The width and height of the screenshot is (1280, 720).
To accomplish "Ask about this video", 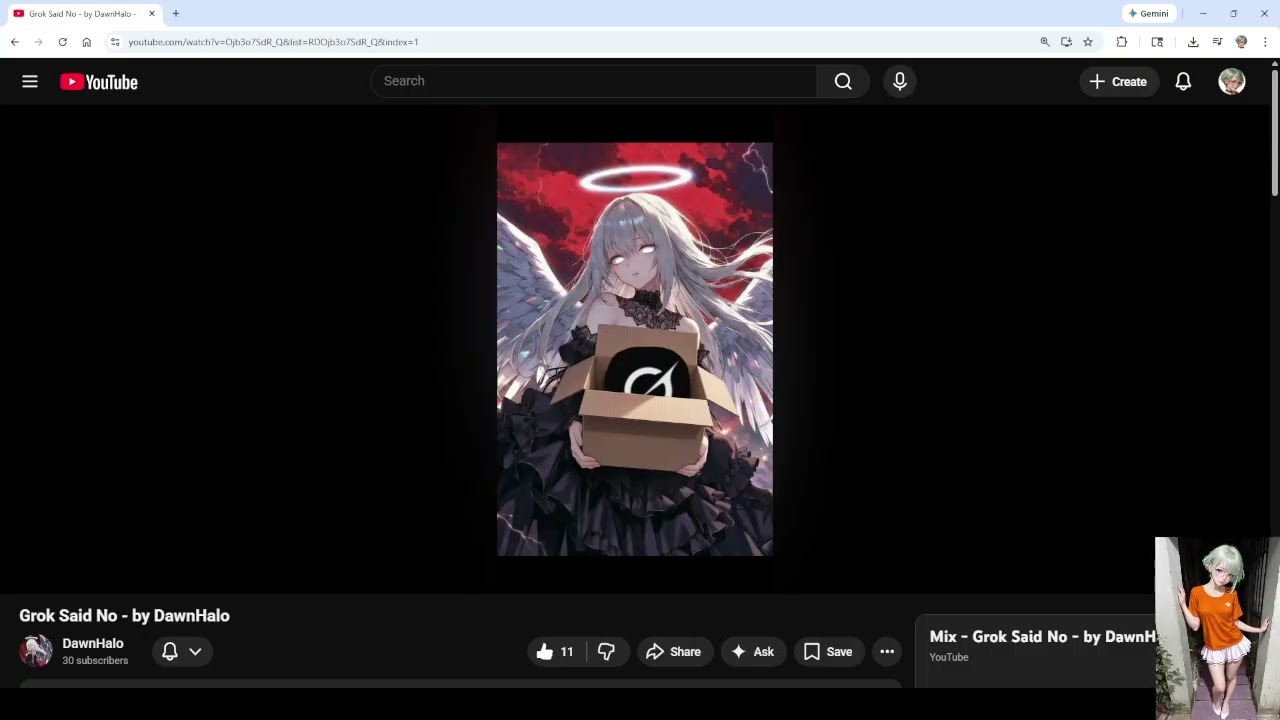I will 754,652.
